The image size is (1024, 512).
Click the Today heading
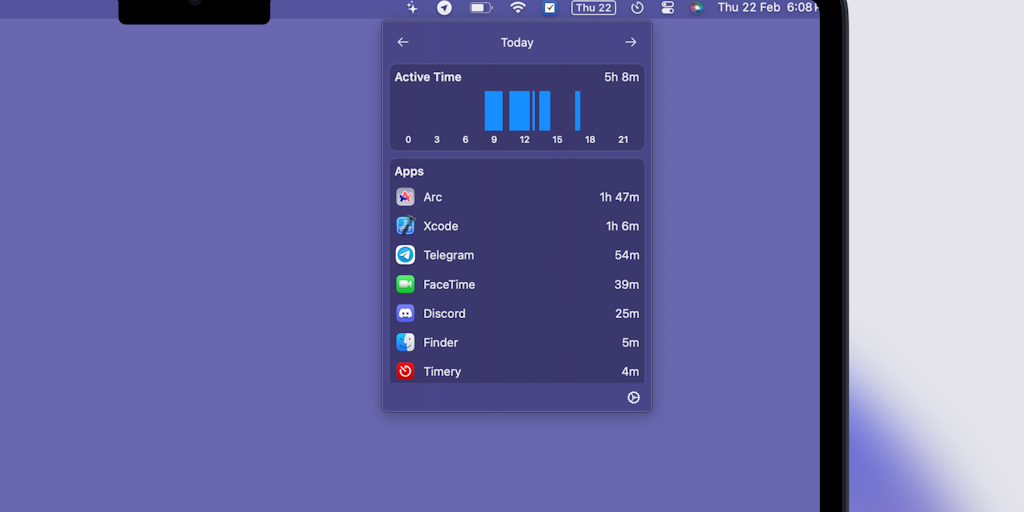(517, 42)
